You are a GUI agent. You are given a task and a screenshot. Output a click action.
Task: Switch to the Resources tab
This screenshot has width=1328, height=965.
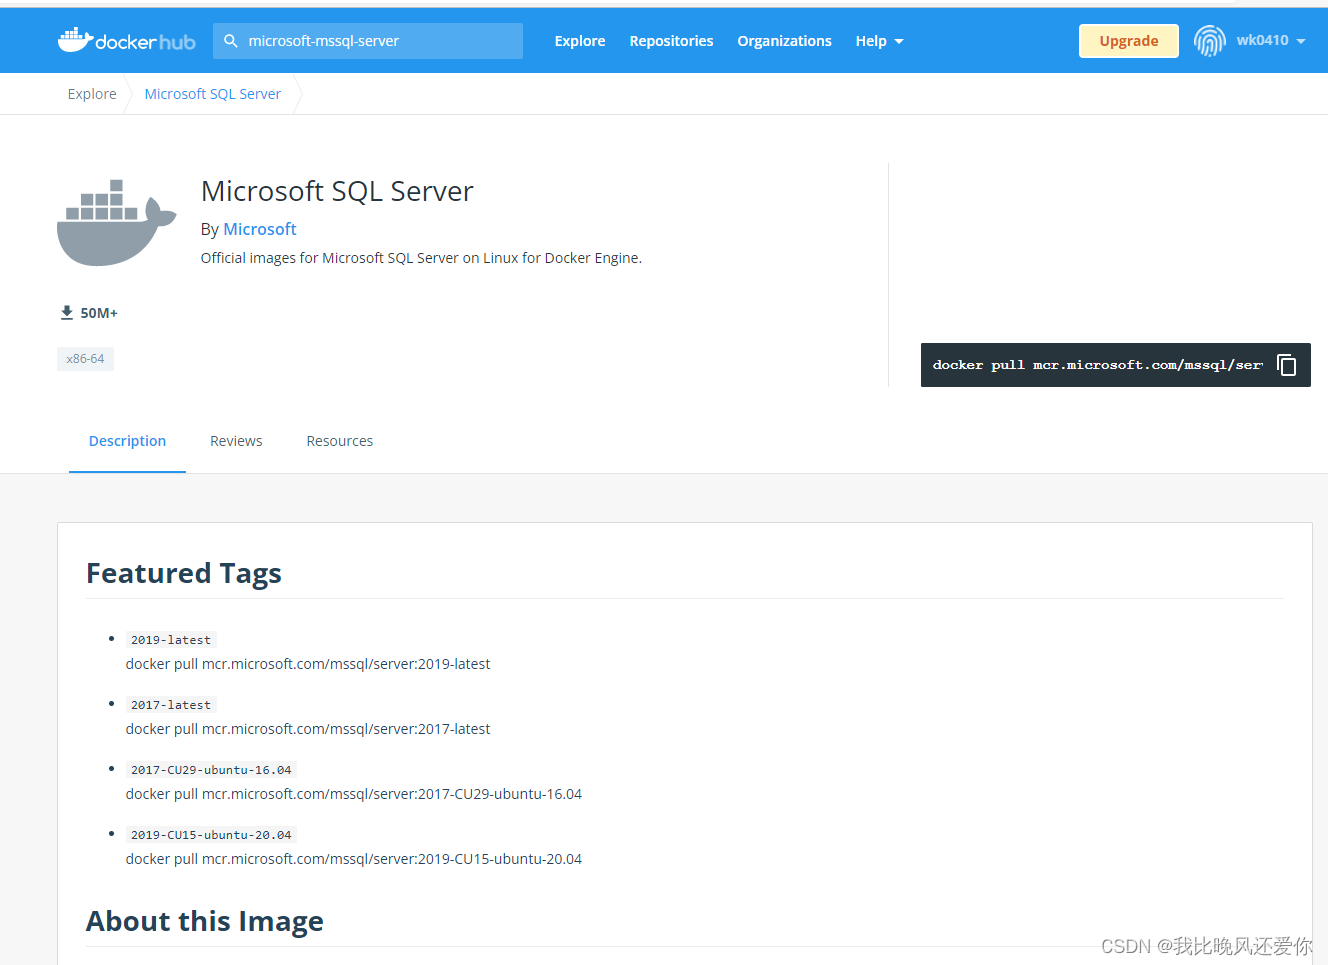tap(340, 441)
